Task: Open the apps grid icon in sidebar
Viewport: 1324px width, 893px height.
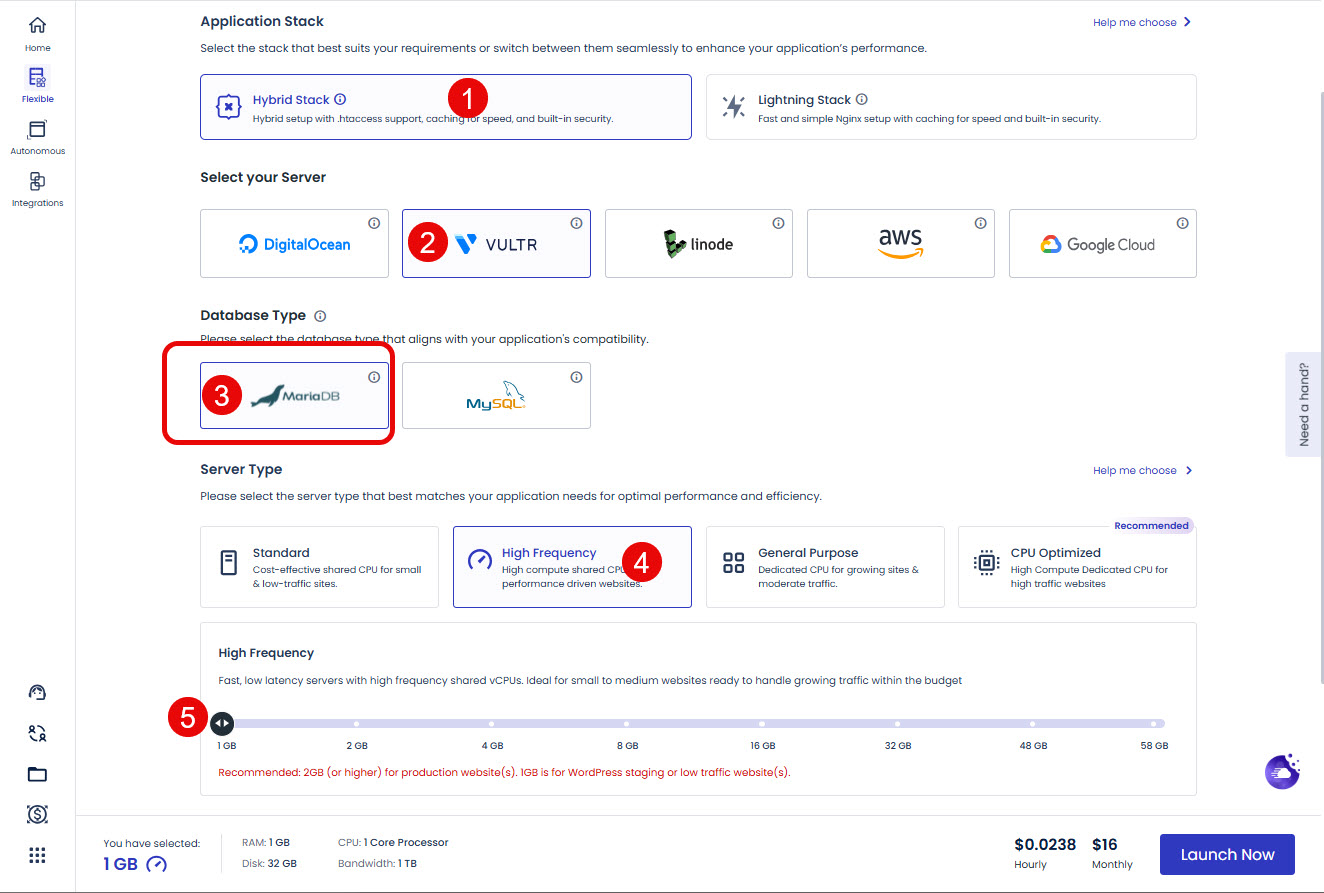Action: (37, 855)
